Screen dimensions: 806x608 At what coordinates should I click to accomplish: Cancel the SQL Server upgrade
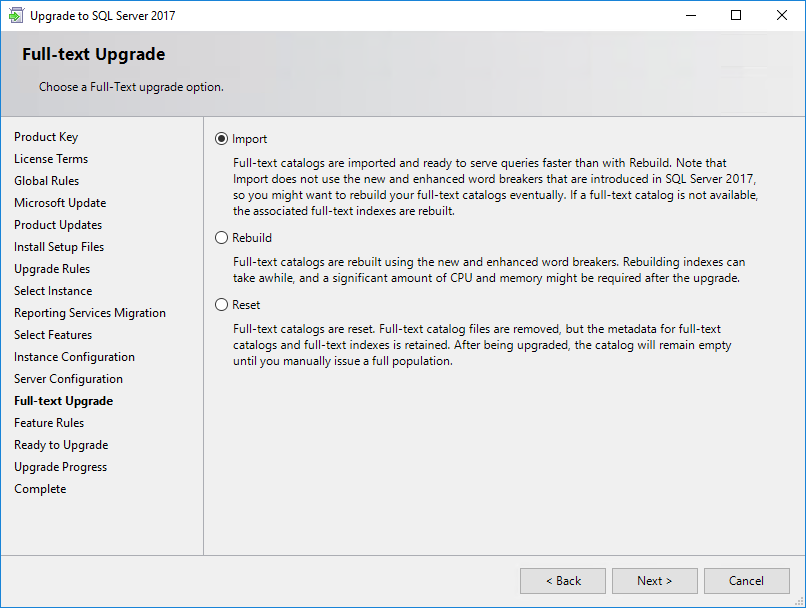tap(746, 581)
